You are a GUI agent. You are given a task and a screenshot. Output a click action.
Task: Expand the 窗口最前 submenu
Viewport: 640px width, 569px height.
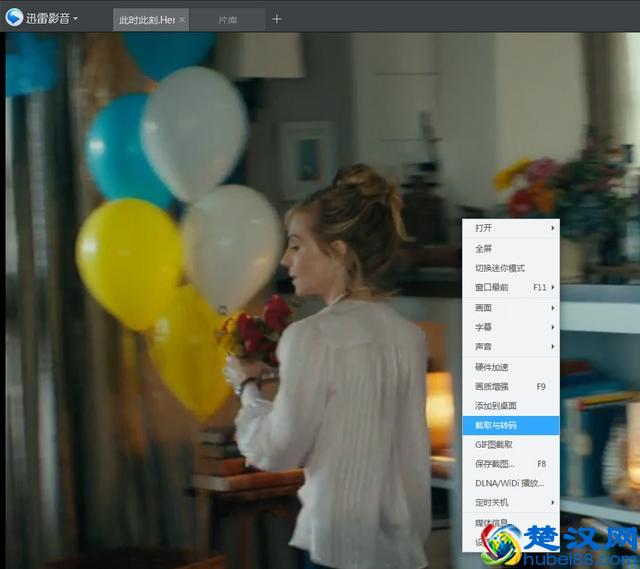point(510,287)
